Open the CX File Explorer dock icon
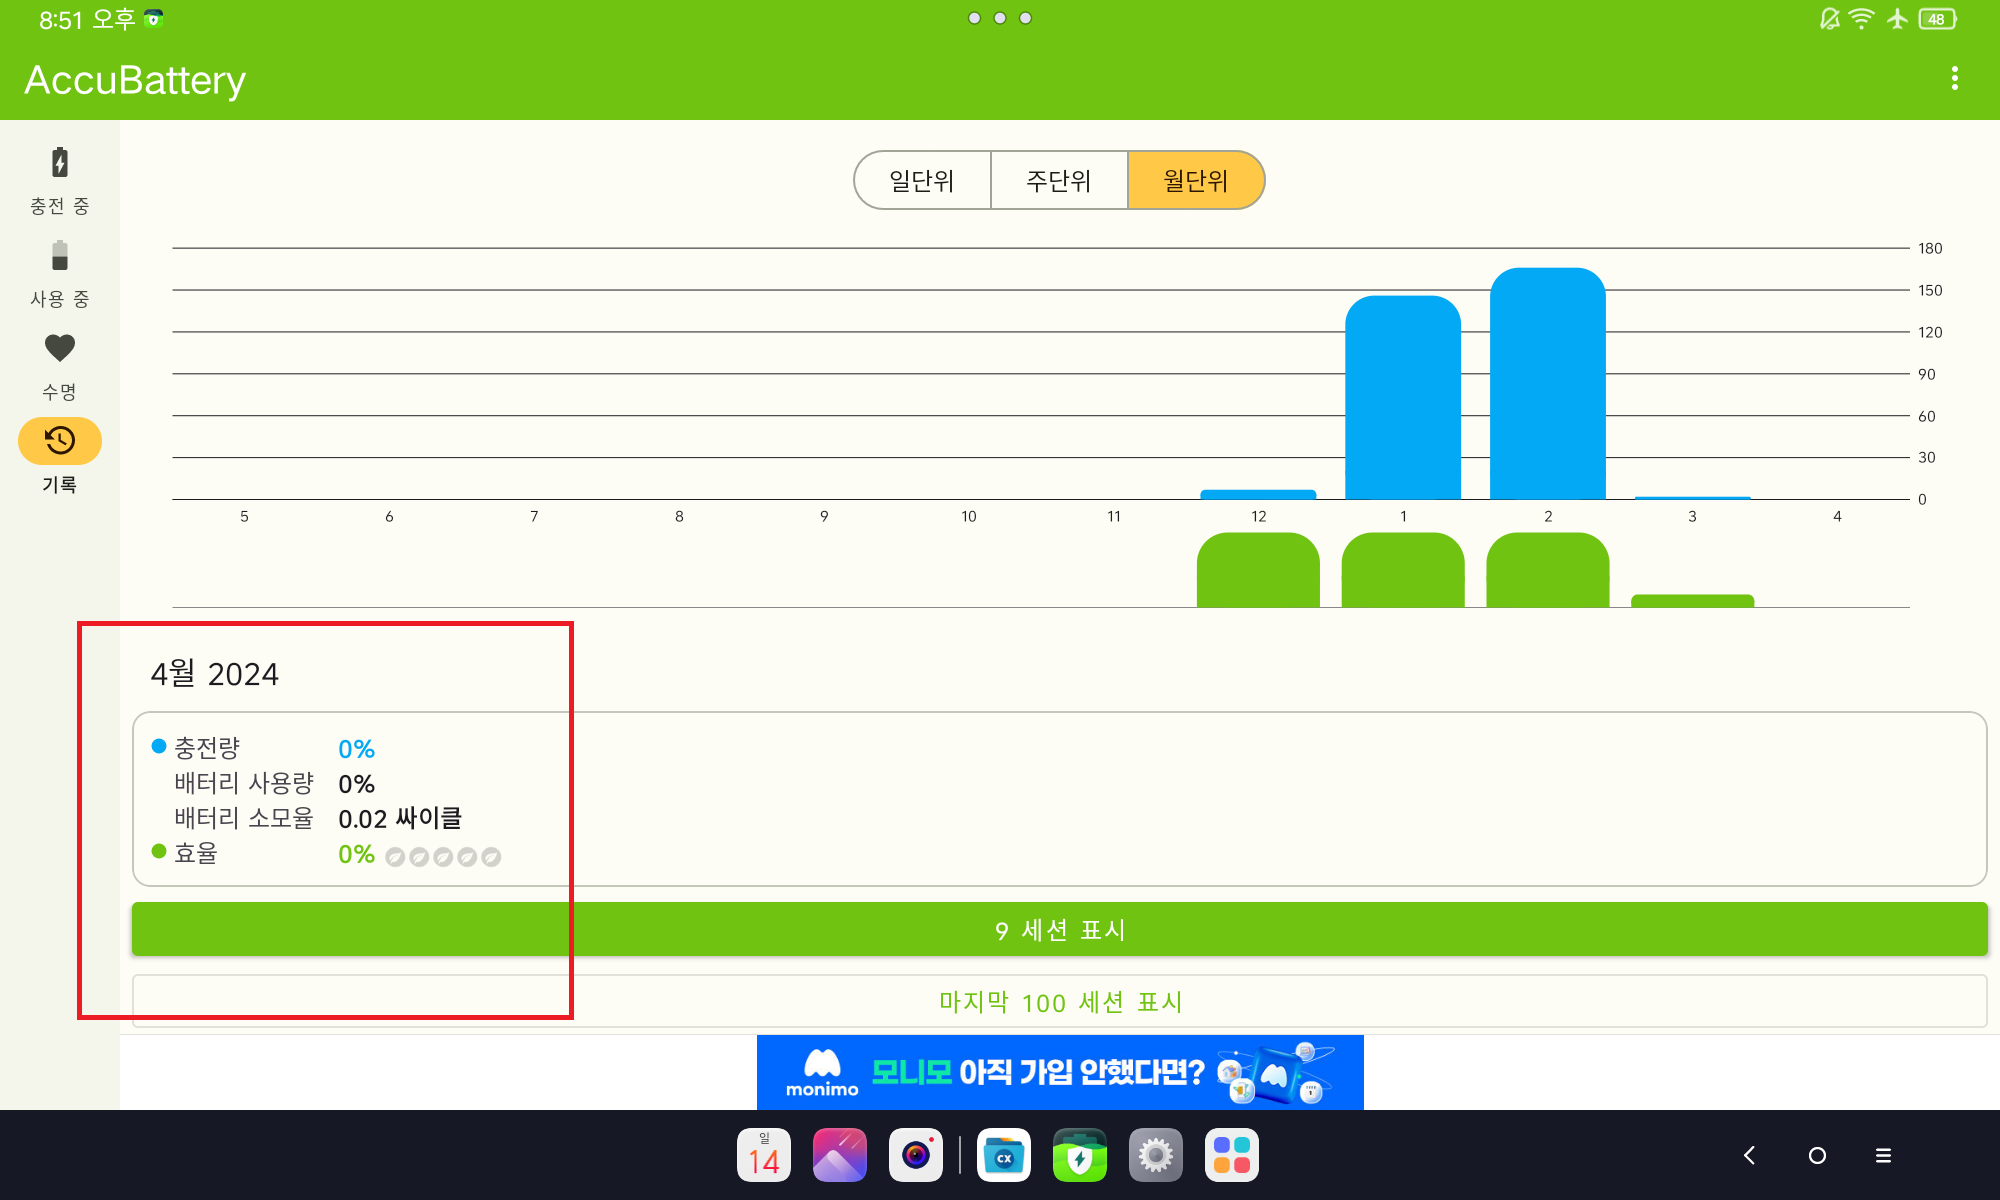The width and height of the screenshot is (2000, 1200). [1004, 1156]
